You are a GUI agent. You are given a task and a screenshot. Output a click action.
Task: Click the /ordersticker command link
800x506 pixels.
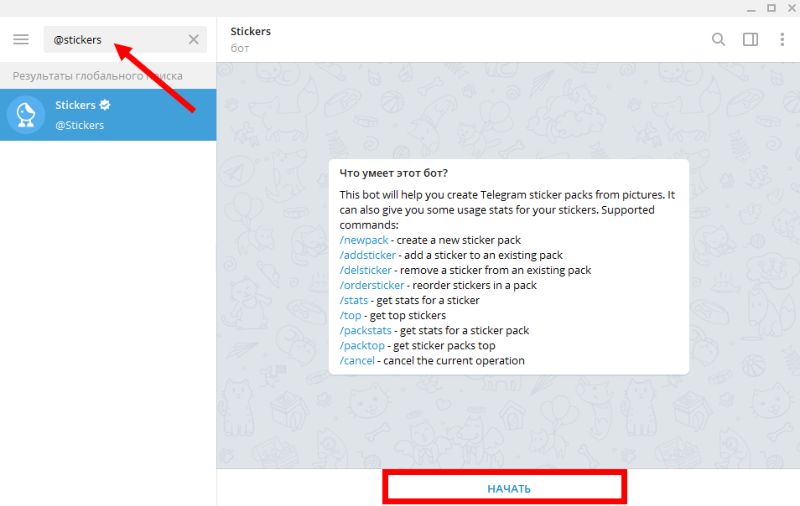pyautogui.click(x=371, y=285)
